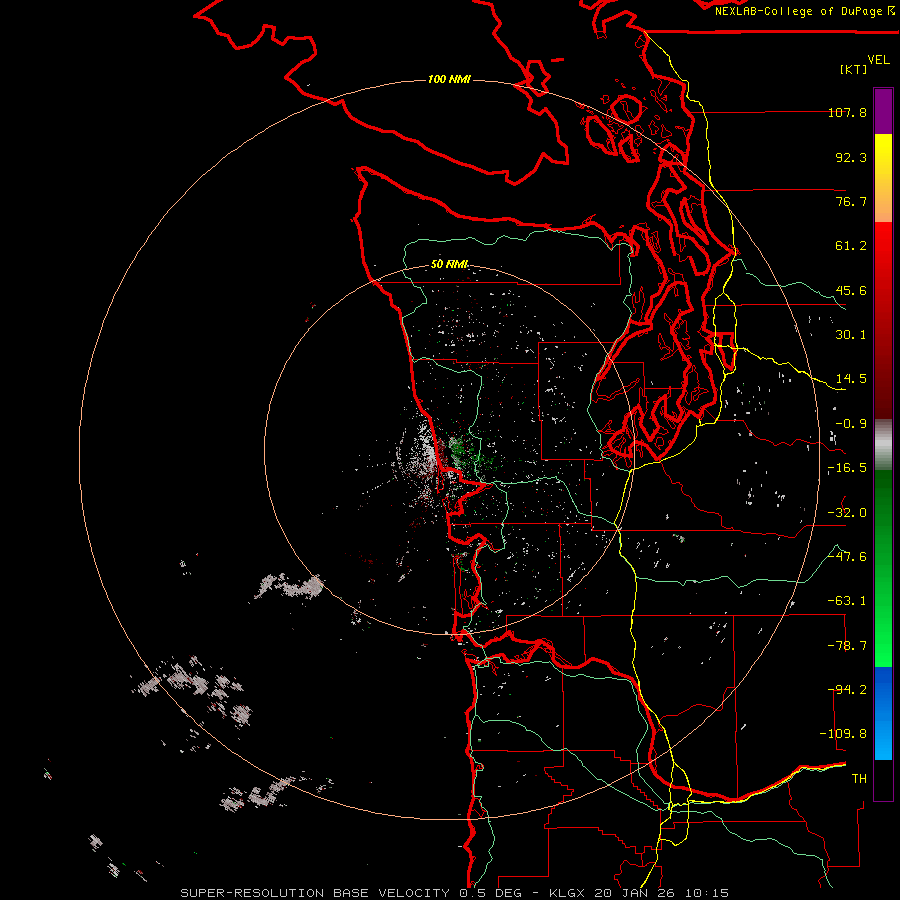The width and height of the screenshot is (900, 900).
Task: Click the -63.1 velocity scale value
Action: pos(847,601)
